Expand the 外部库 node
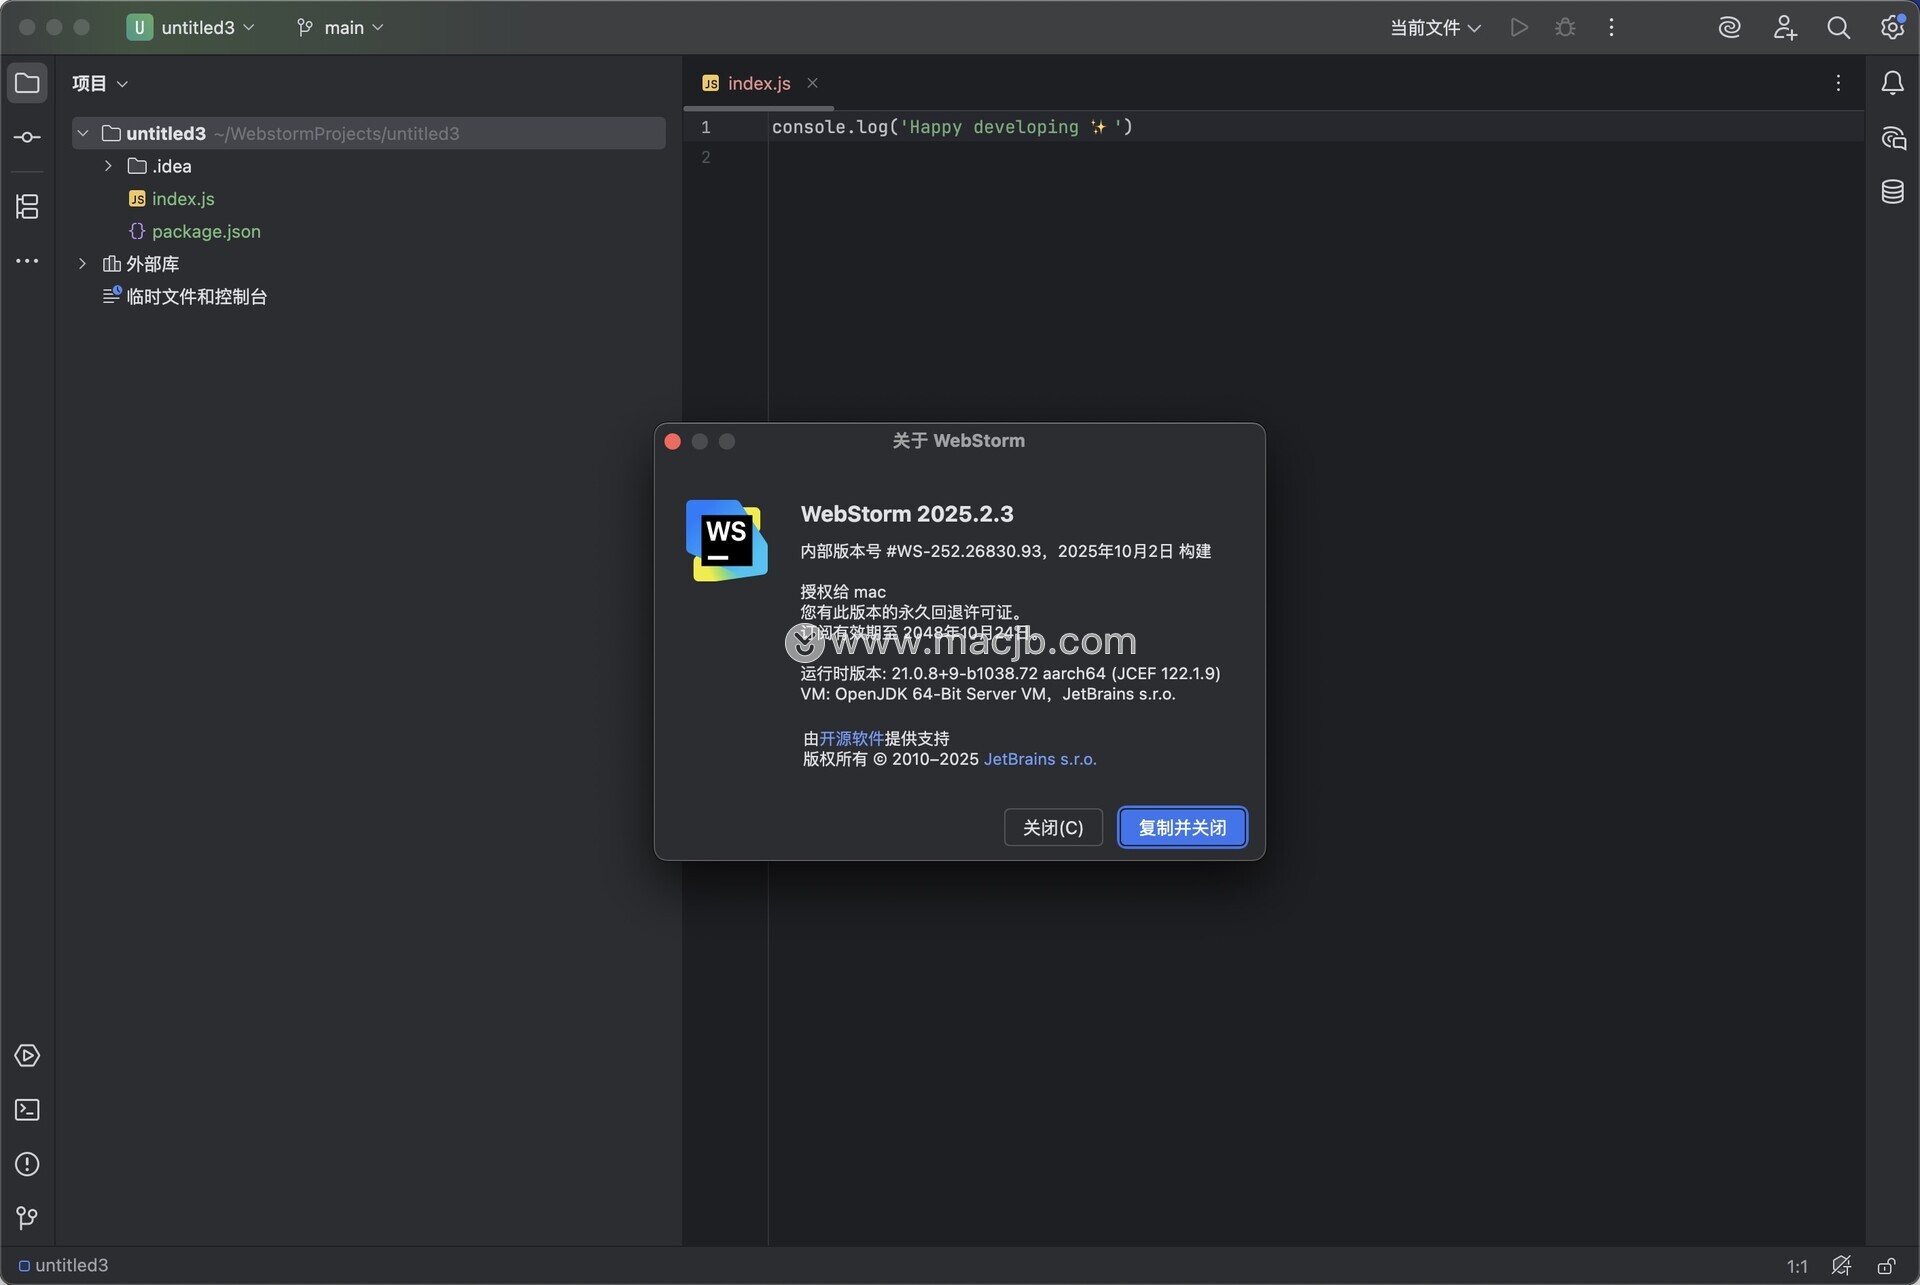The image size is (1920, 1285). click(83, 264)
